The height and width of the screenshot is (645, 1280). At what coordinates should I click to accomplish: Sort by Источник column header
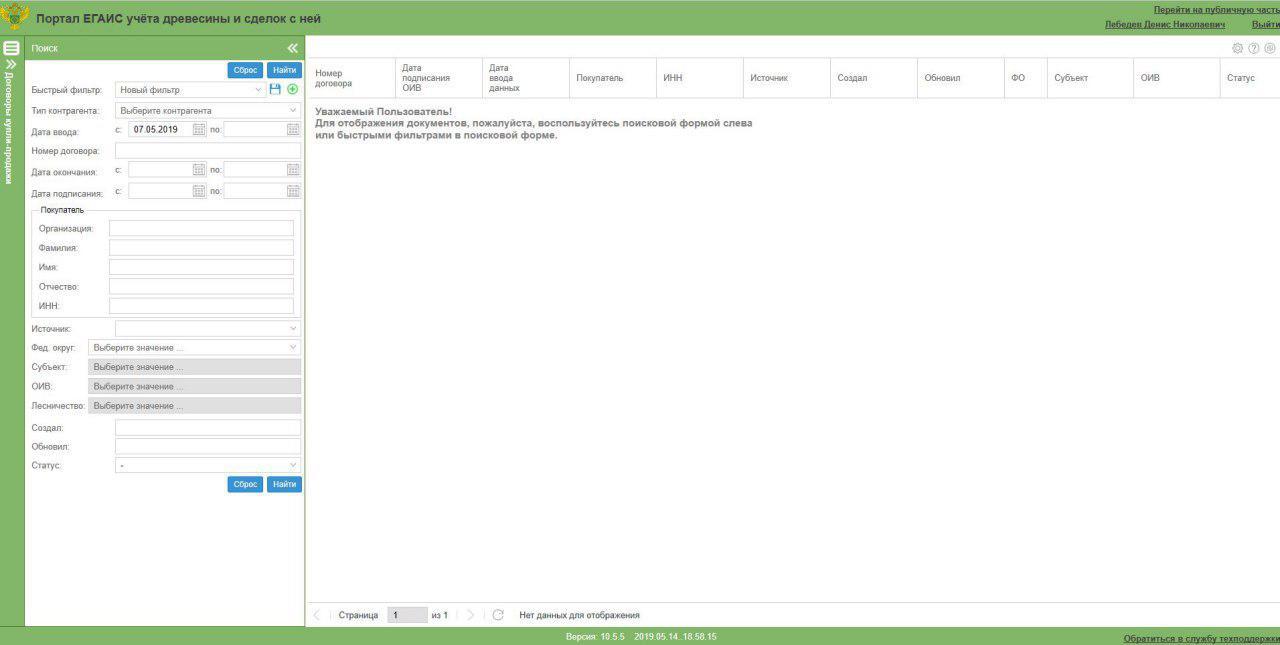coord(786,78)
